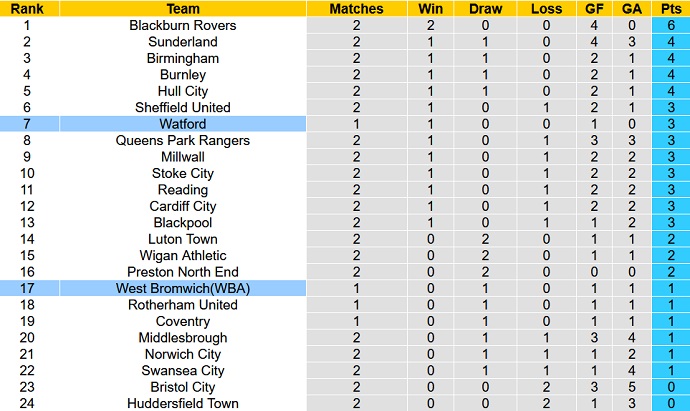Click on Sunderland in the table
690x411 pixels.
(x=183, y=42)
